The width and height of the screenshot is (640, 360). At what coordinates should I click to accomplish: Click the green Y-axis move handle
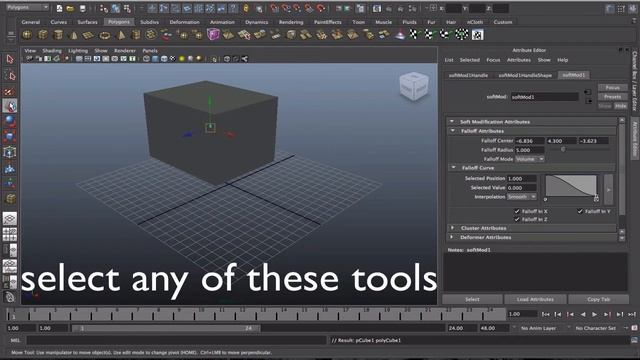point(210,101)
